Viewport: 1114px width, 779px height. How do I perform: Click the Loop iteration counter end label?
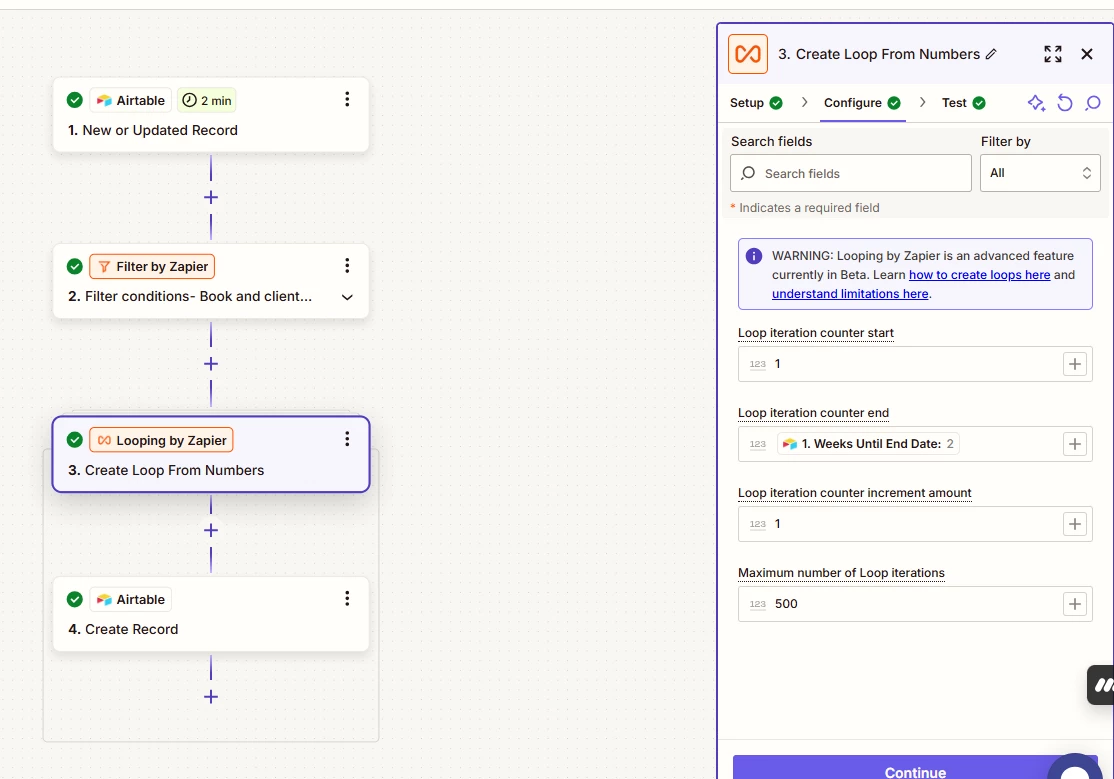click(x=813, y=413)
